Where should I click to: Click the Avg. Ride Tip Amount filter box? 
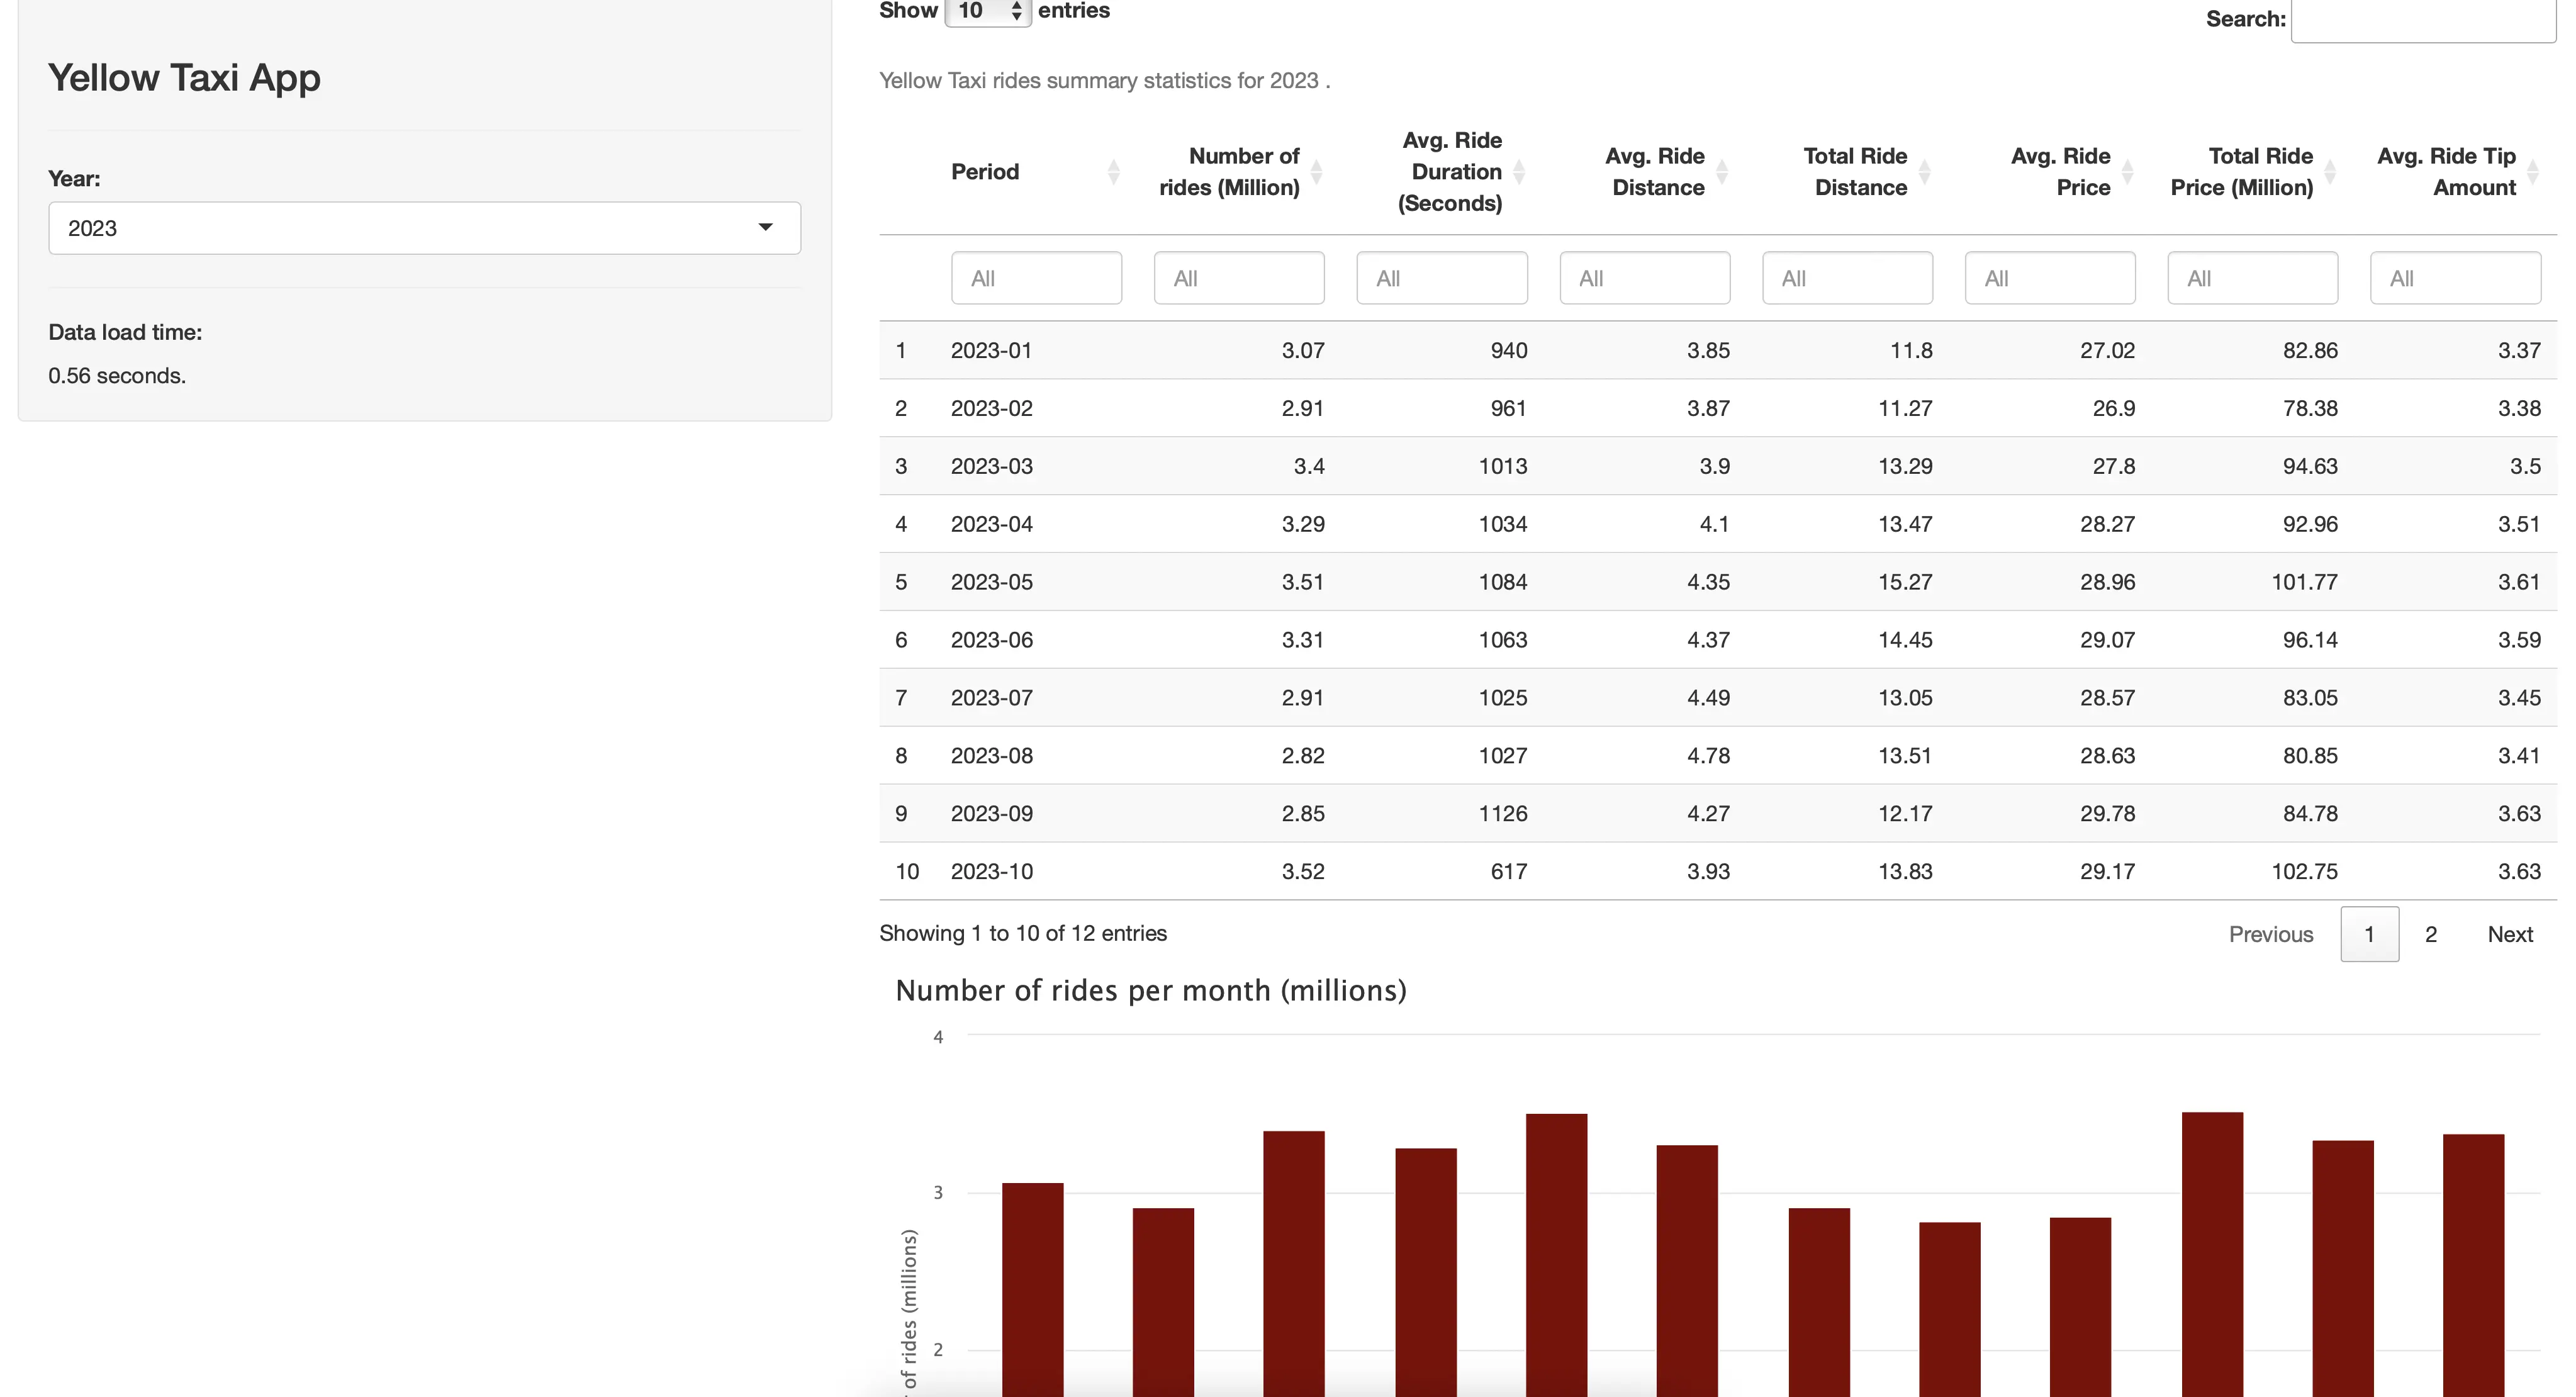2456,278
